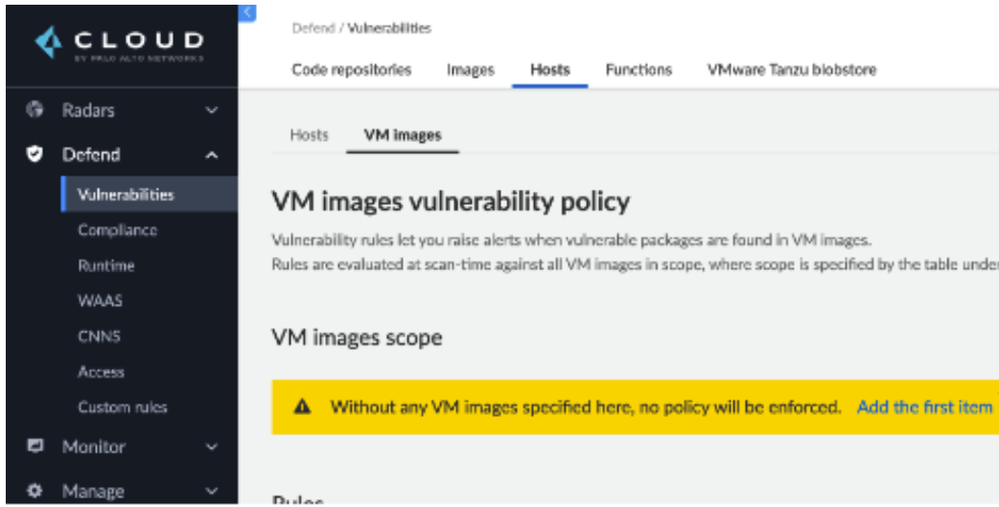Collapse the Defend section chevron
This screenshot has width=999, height=507.
tap(211, 155)
